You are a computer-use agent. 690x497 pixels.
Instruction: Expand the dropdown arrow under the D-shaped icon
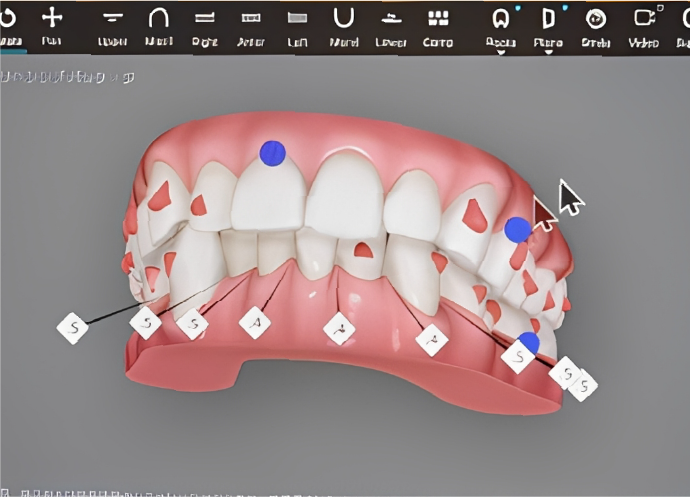[x=548, y=52]
